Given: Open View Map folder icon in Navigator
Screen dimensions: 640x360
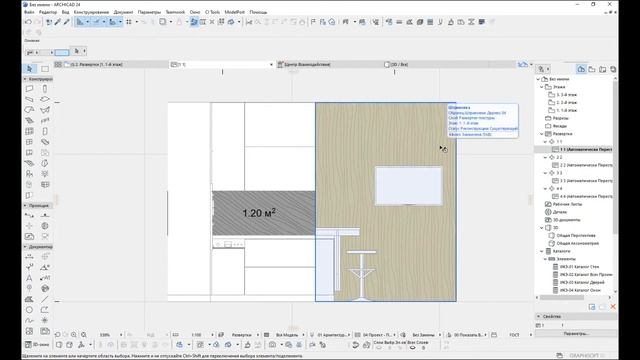Looking at the screenshot, I should point(592,69).
